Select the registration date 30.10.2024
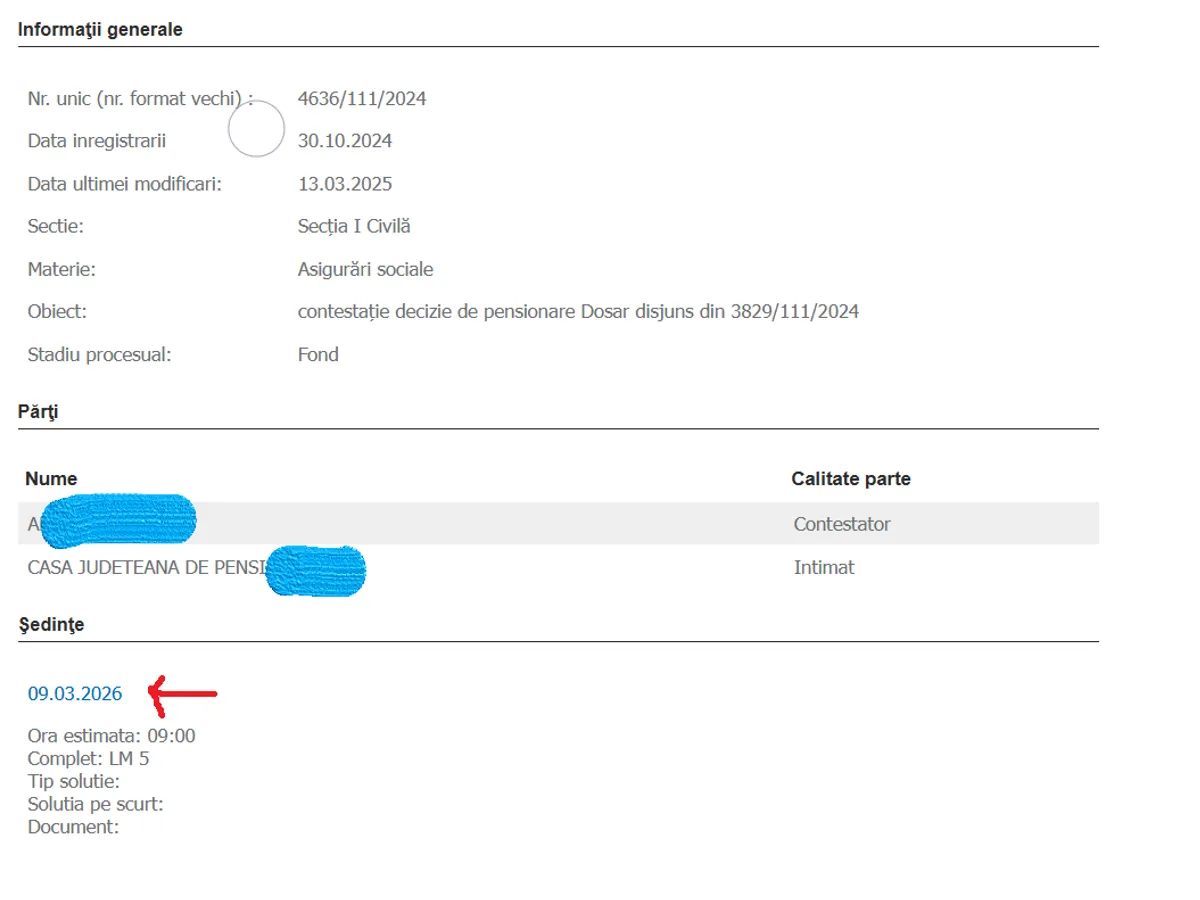The image size is (1200, 900). (x=345, y=141)
